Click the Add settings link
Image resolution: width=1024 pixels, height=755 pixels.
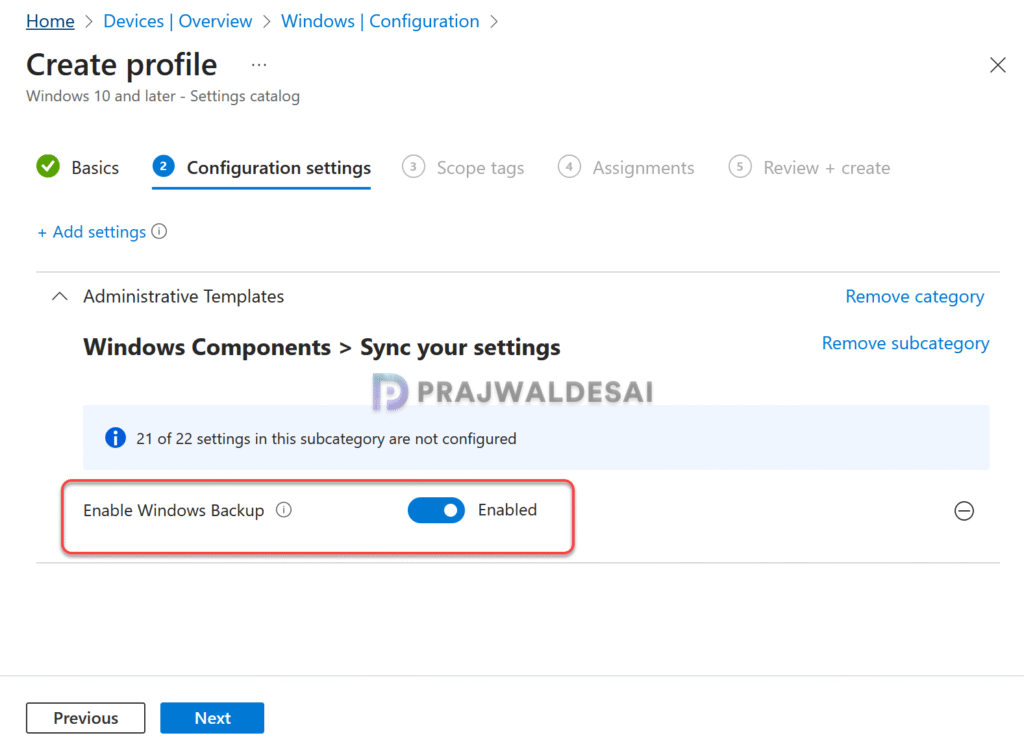tap(91, 232)
